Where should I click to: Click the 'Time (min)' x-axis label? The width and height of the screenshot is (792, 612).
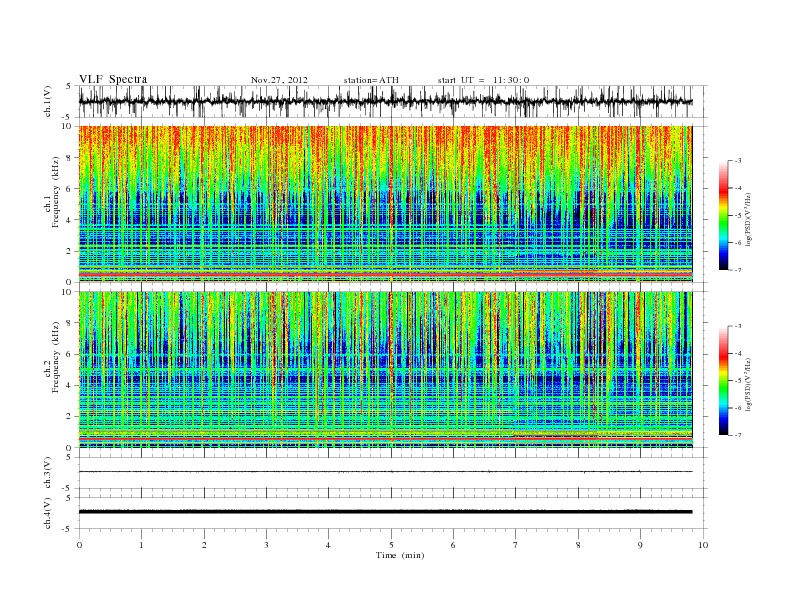(400, 555)
